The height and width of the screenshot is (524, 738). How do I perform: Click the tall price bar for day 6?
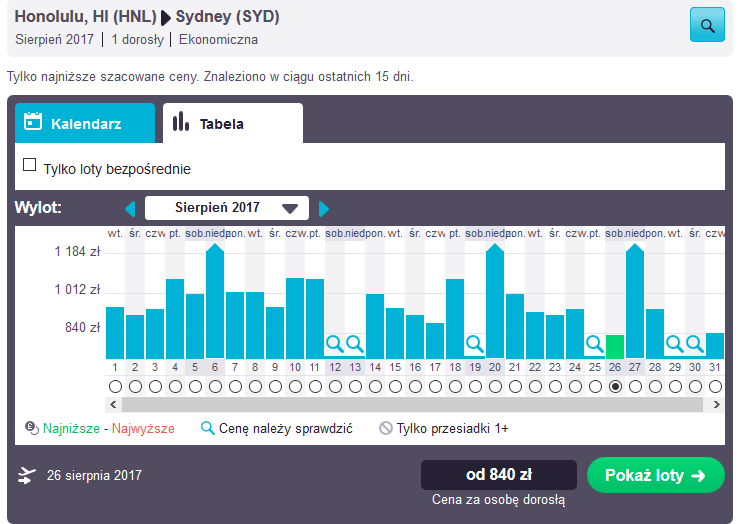tap(215, 301)
